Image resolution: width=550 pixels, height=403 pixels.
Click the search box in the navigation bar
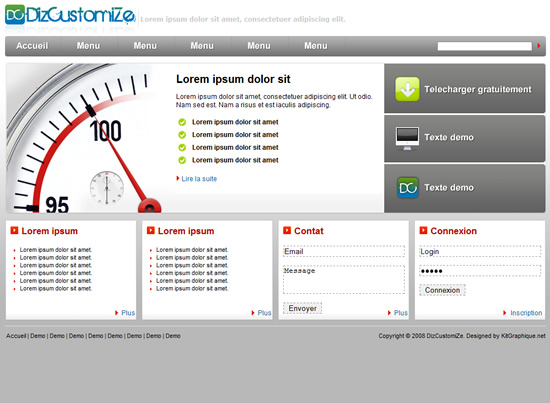coord(485,46)
